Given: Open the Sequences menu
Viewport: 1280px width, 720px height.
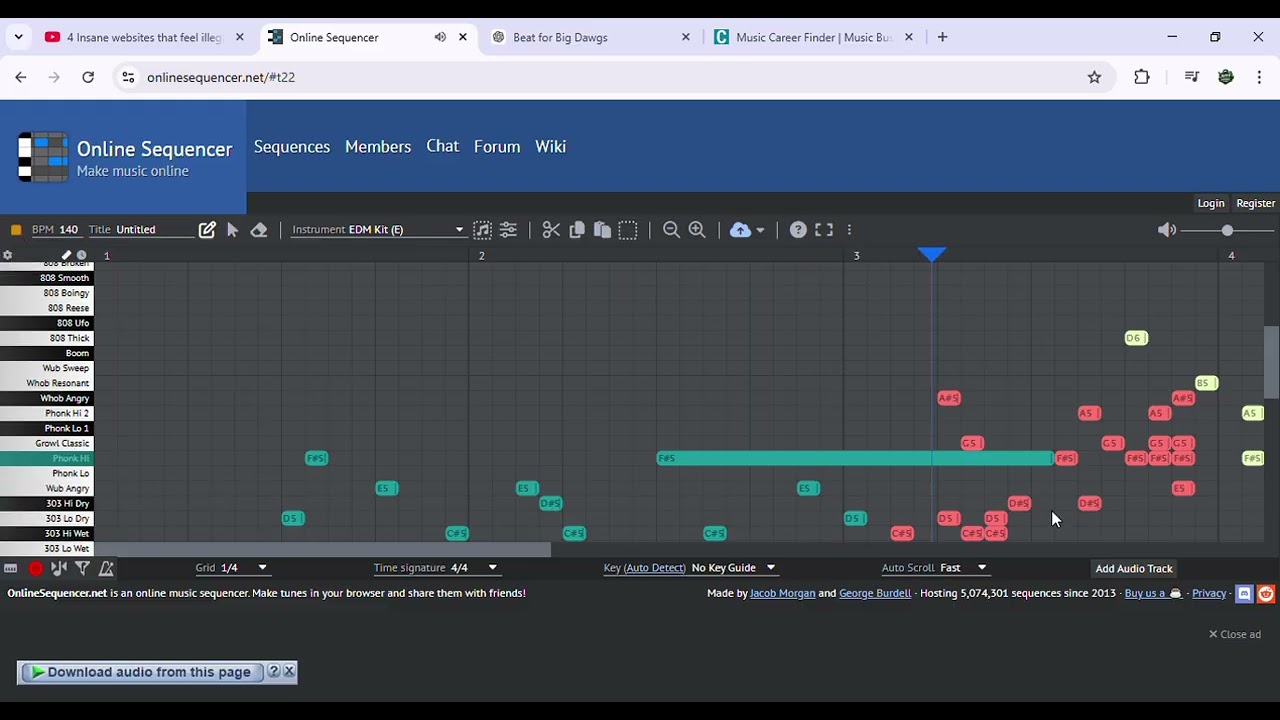Looking at the screenshot, I should coord(292,147).
